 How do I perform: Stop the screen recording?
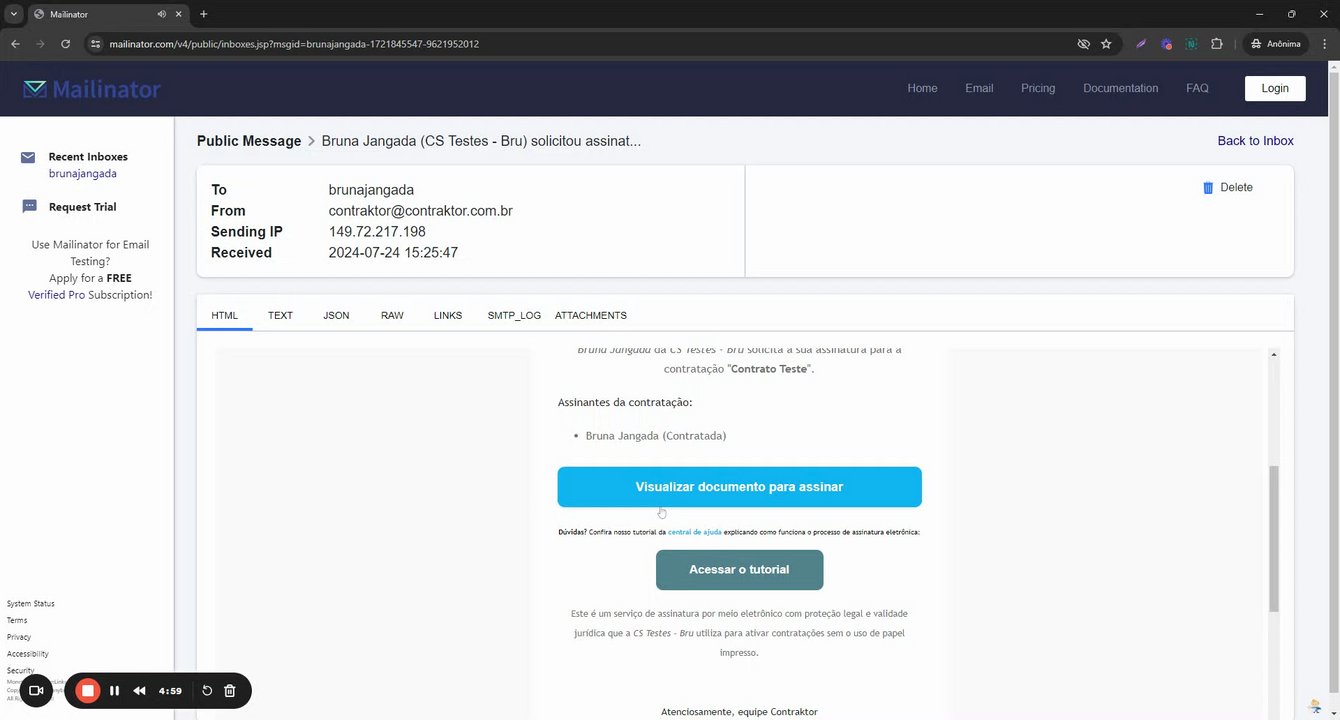click(88, 690)
